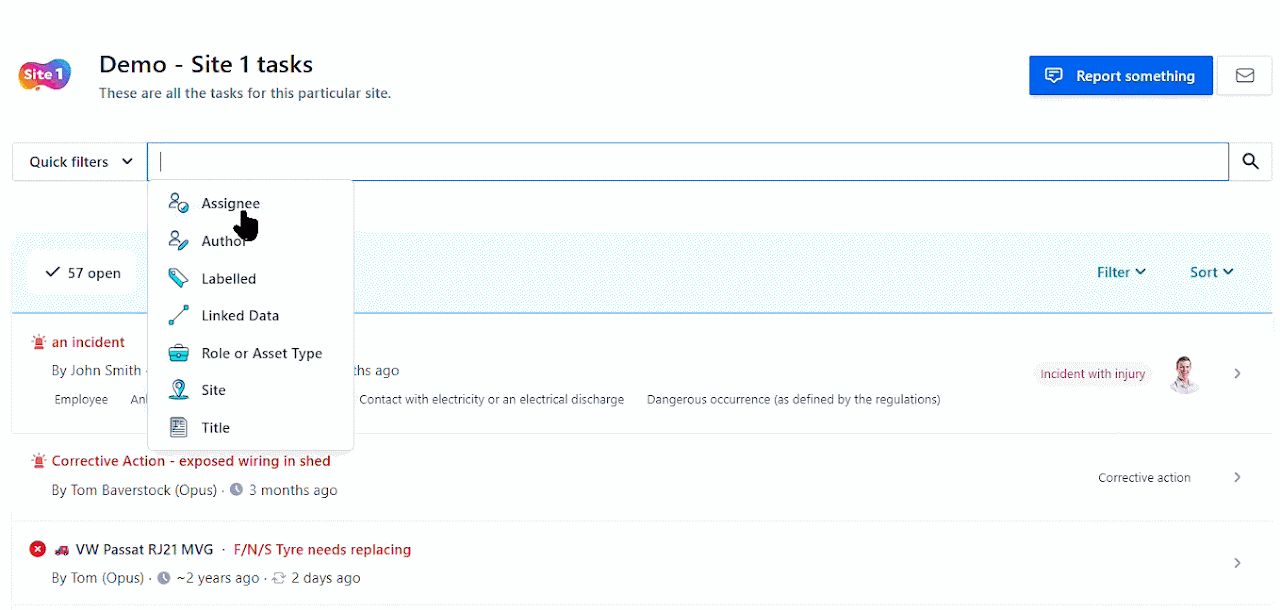Choose Linked Data filter option

click(250, 315)
